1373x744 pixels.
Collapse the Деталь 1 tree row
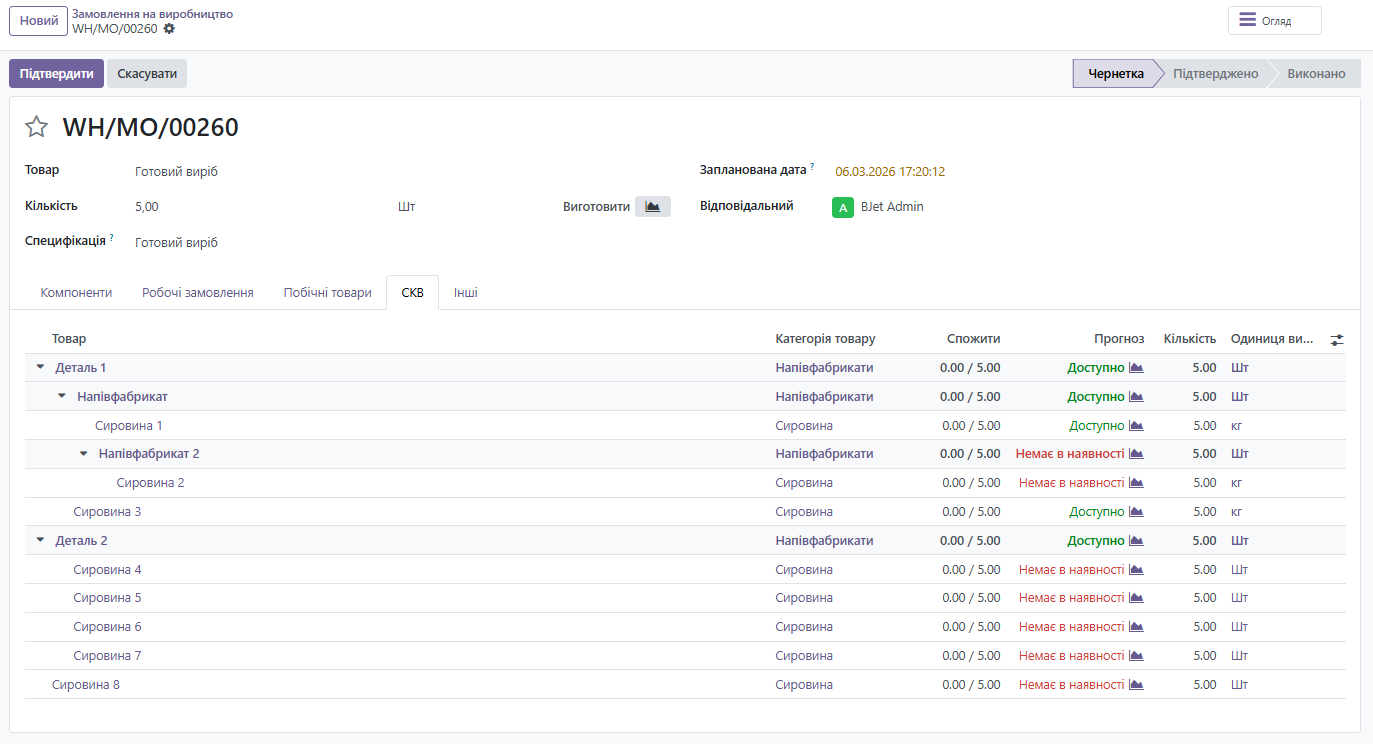pos(41,368)
